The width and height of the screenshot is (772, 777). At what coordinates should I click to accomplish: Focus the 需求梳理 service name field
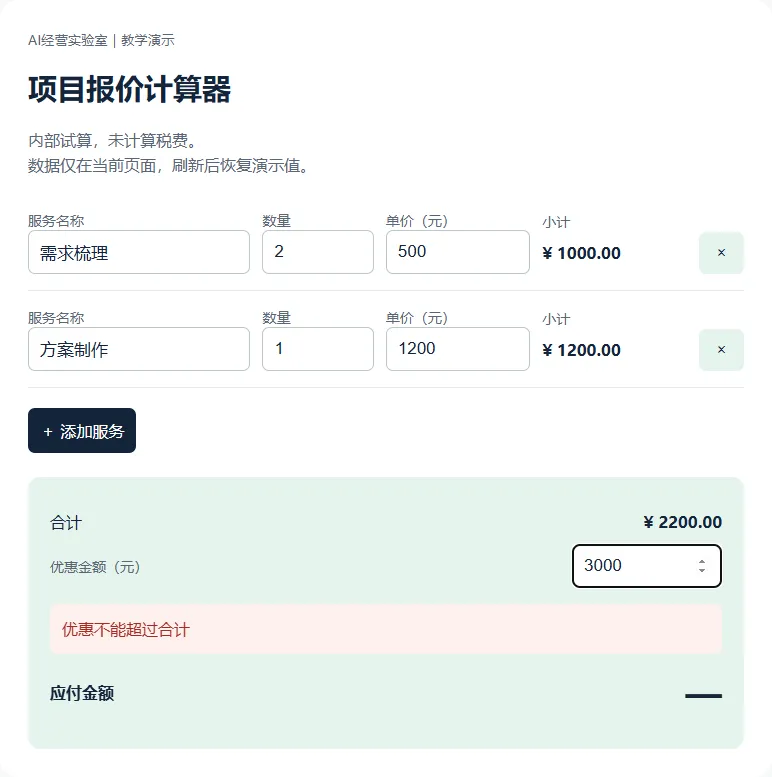click(139, 252)
